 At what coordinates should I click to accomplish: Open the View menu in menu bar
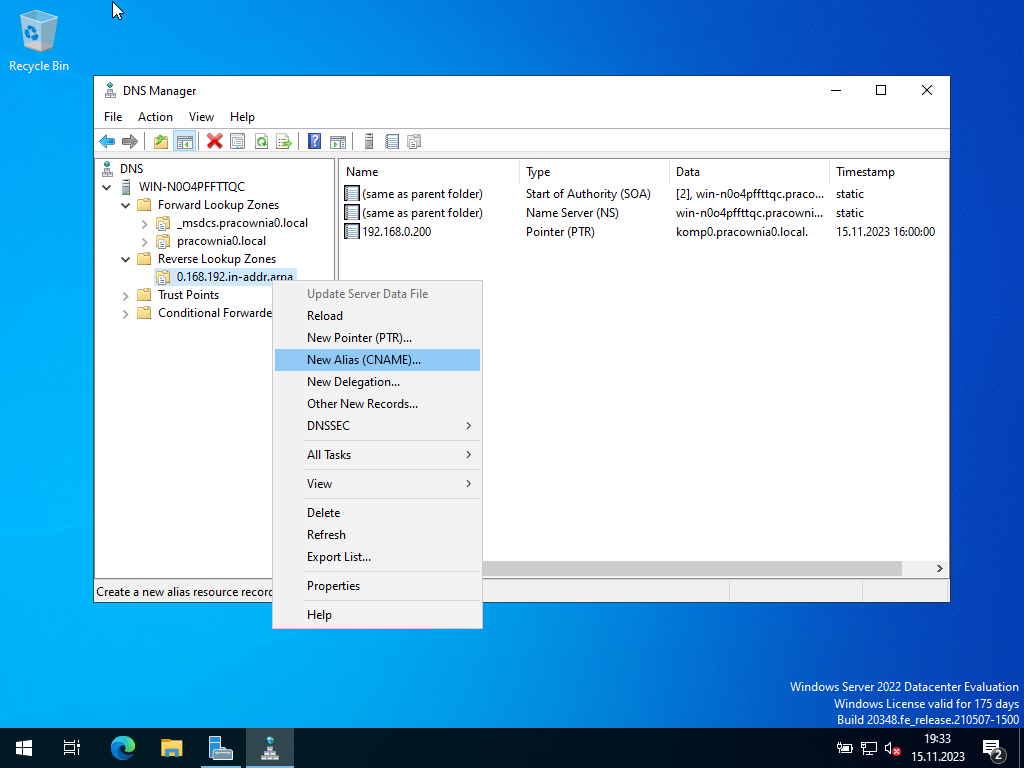coord(201,117)
